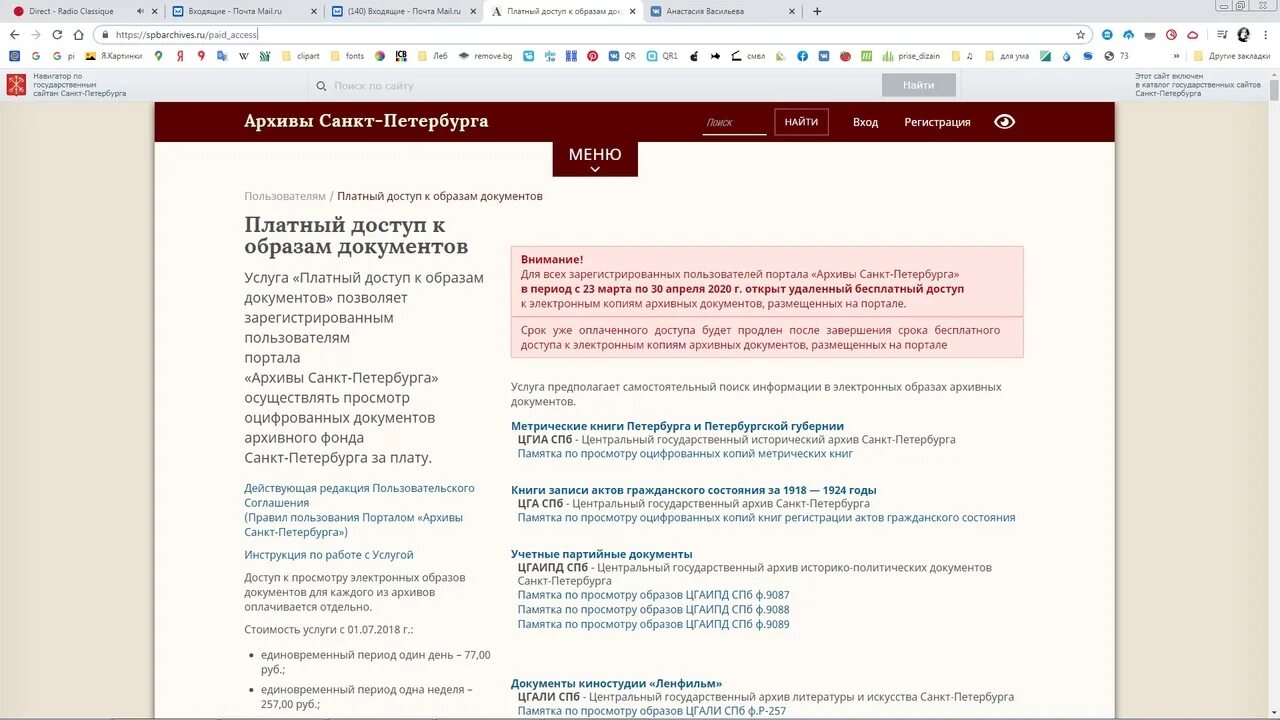Open the Пользователям breadcrumb
1280x720 pixels.
(285, 196)
